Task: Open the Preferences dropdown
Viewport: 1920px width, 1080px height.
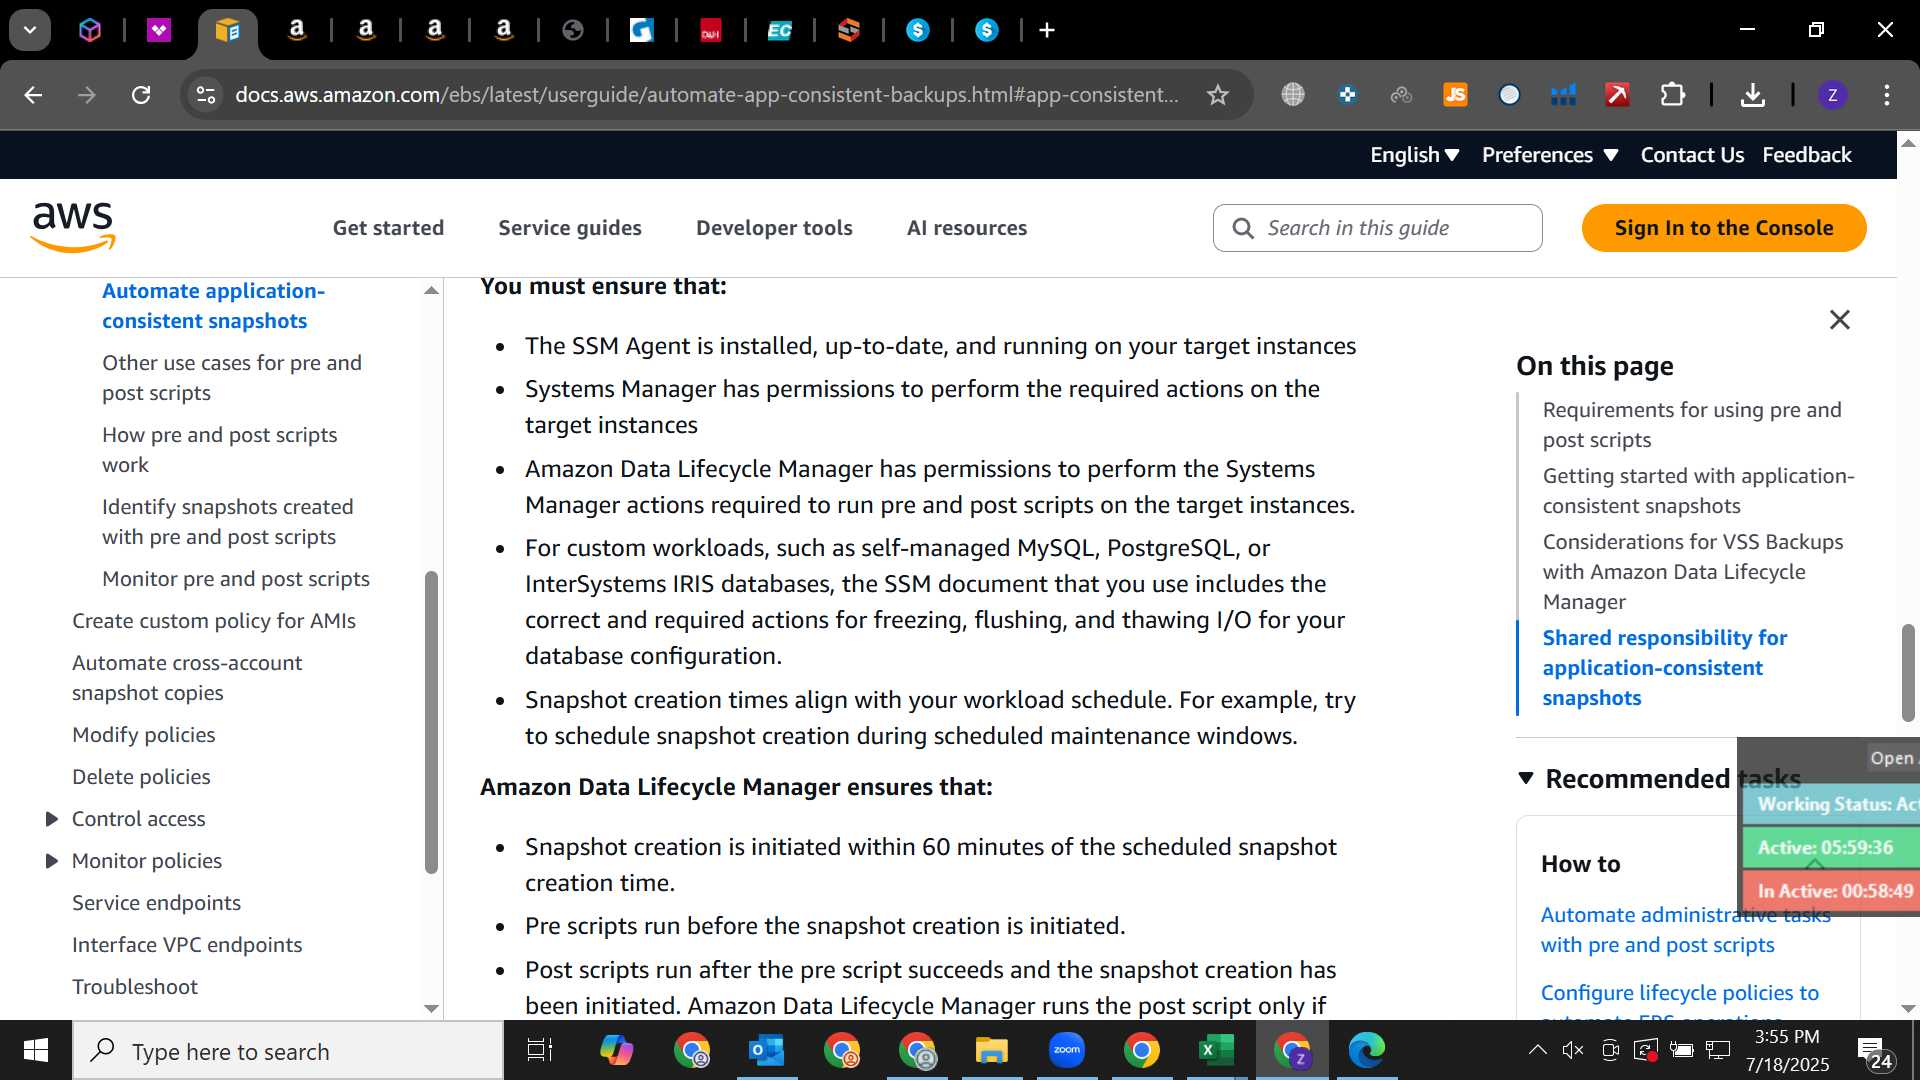Action: click(1550, 155)
